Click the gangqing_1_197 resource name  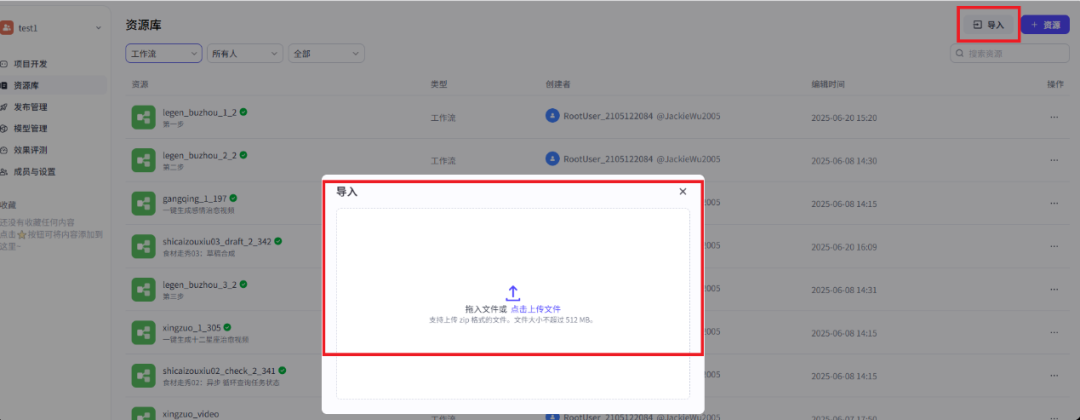pyautogui.click(x=195, y=198)
